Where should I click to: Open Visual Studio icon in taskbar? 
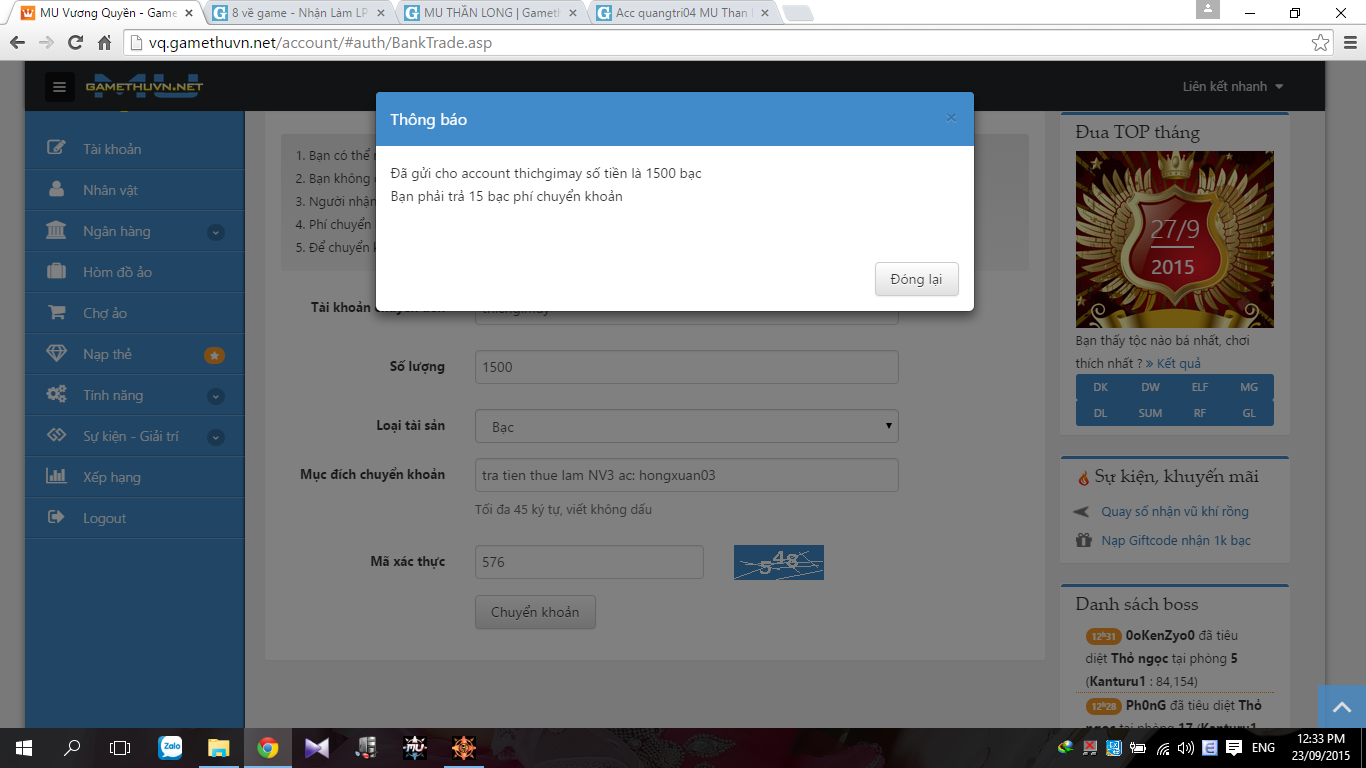(x=317, y=747)
